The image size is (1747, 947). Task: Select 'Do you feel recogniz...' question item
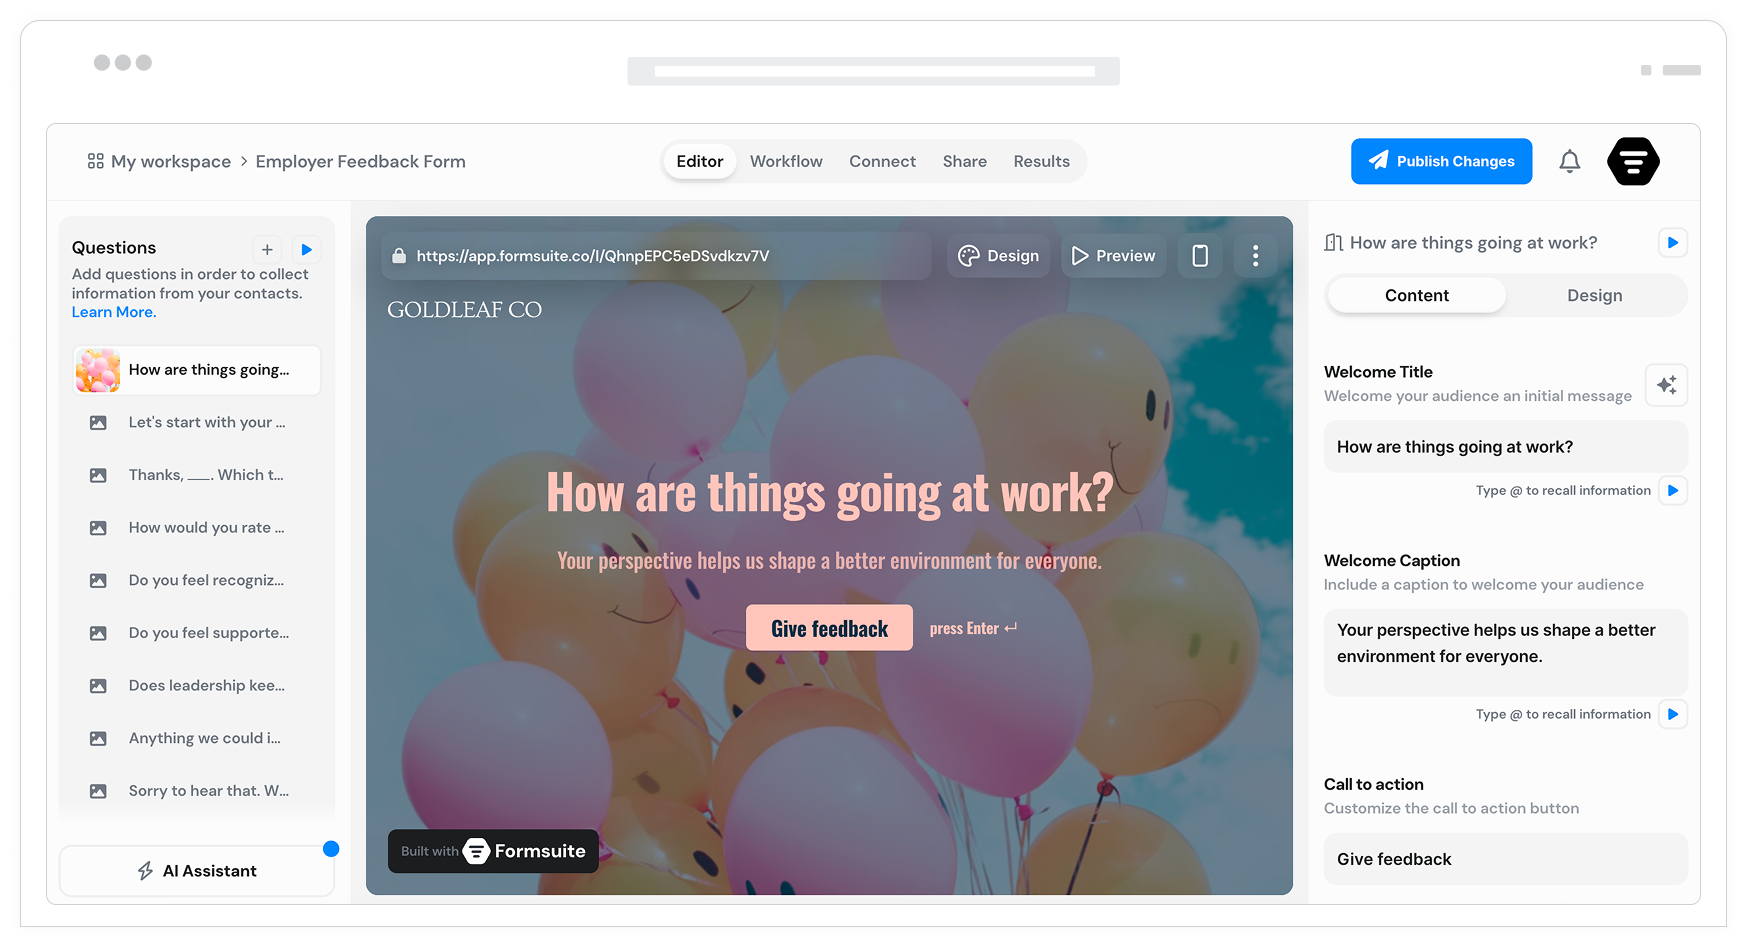[206, 580]
